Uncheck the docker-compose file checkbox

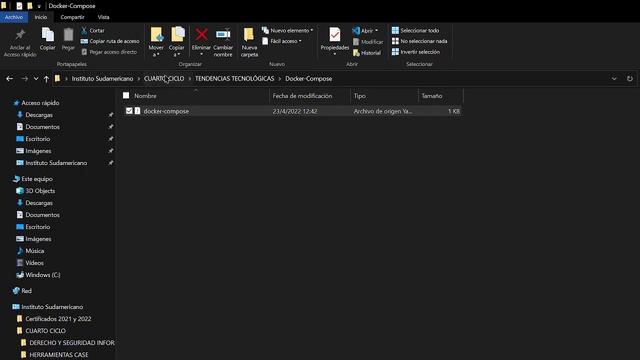tap(129, 111)
